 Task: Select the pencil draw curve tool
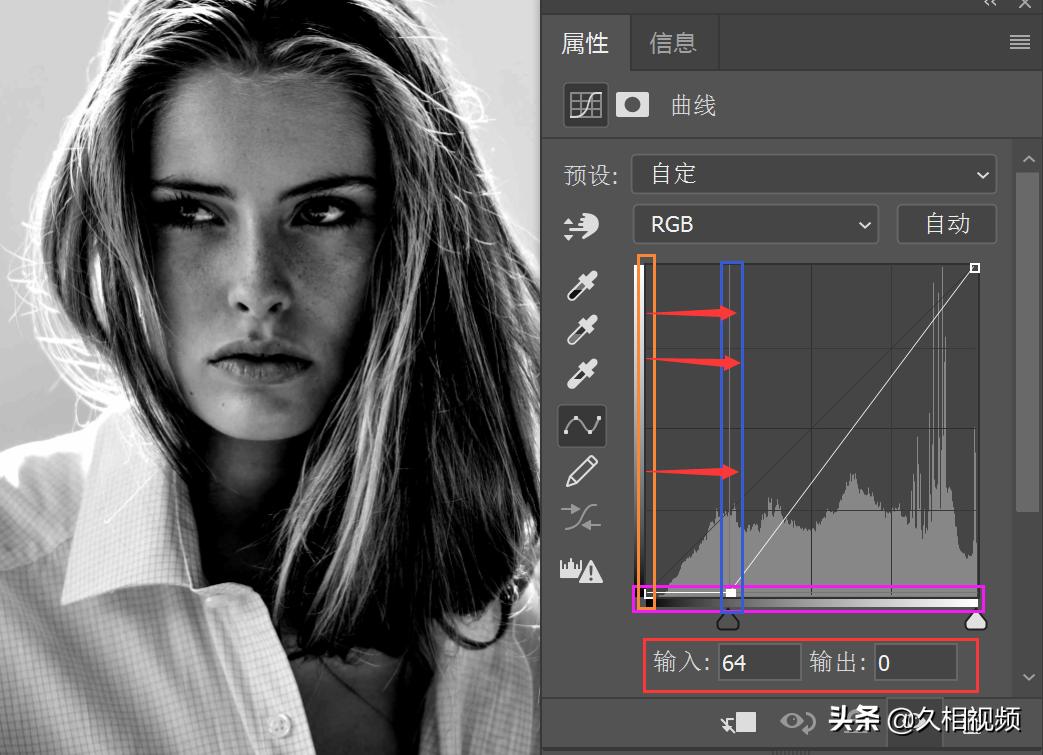[581, 471]
